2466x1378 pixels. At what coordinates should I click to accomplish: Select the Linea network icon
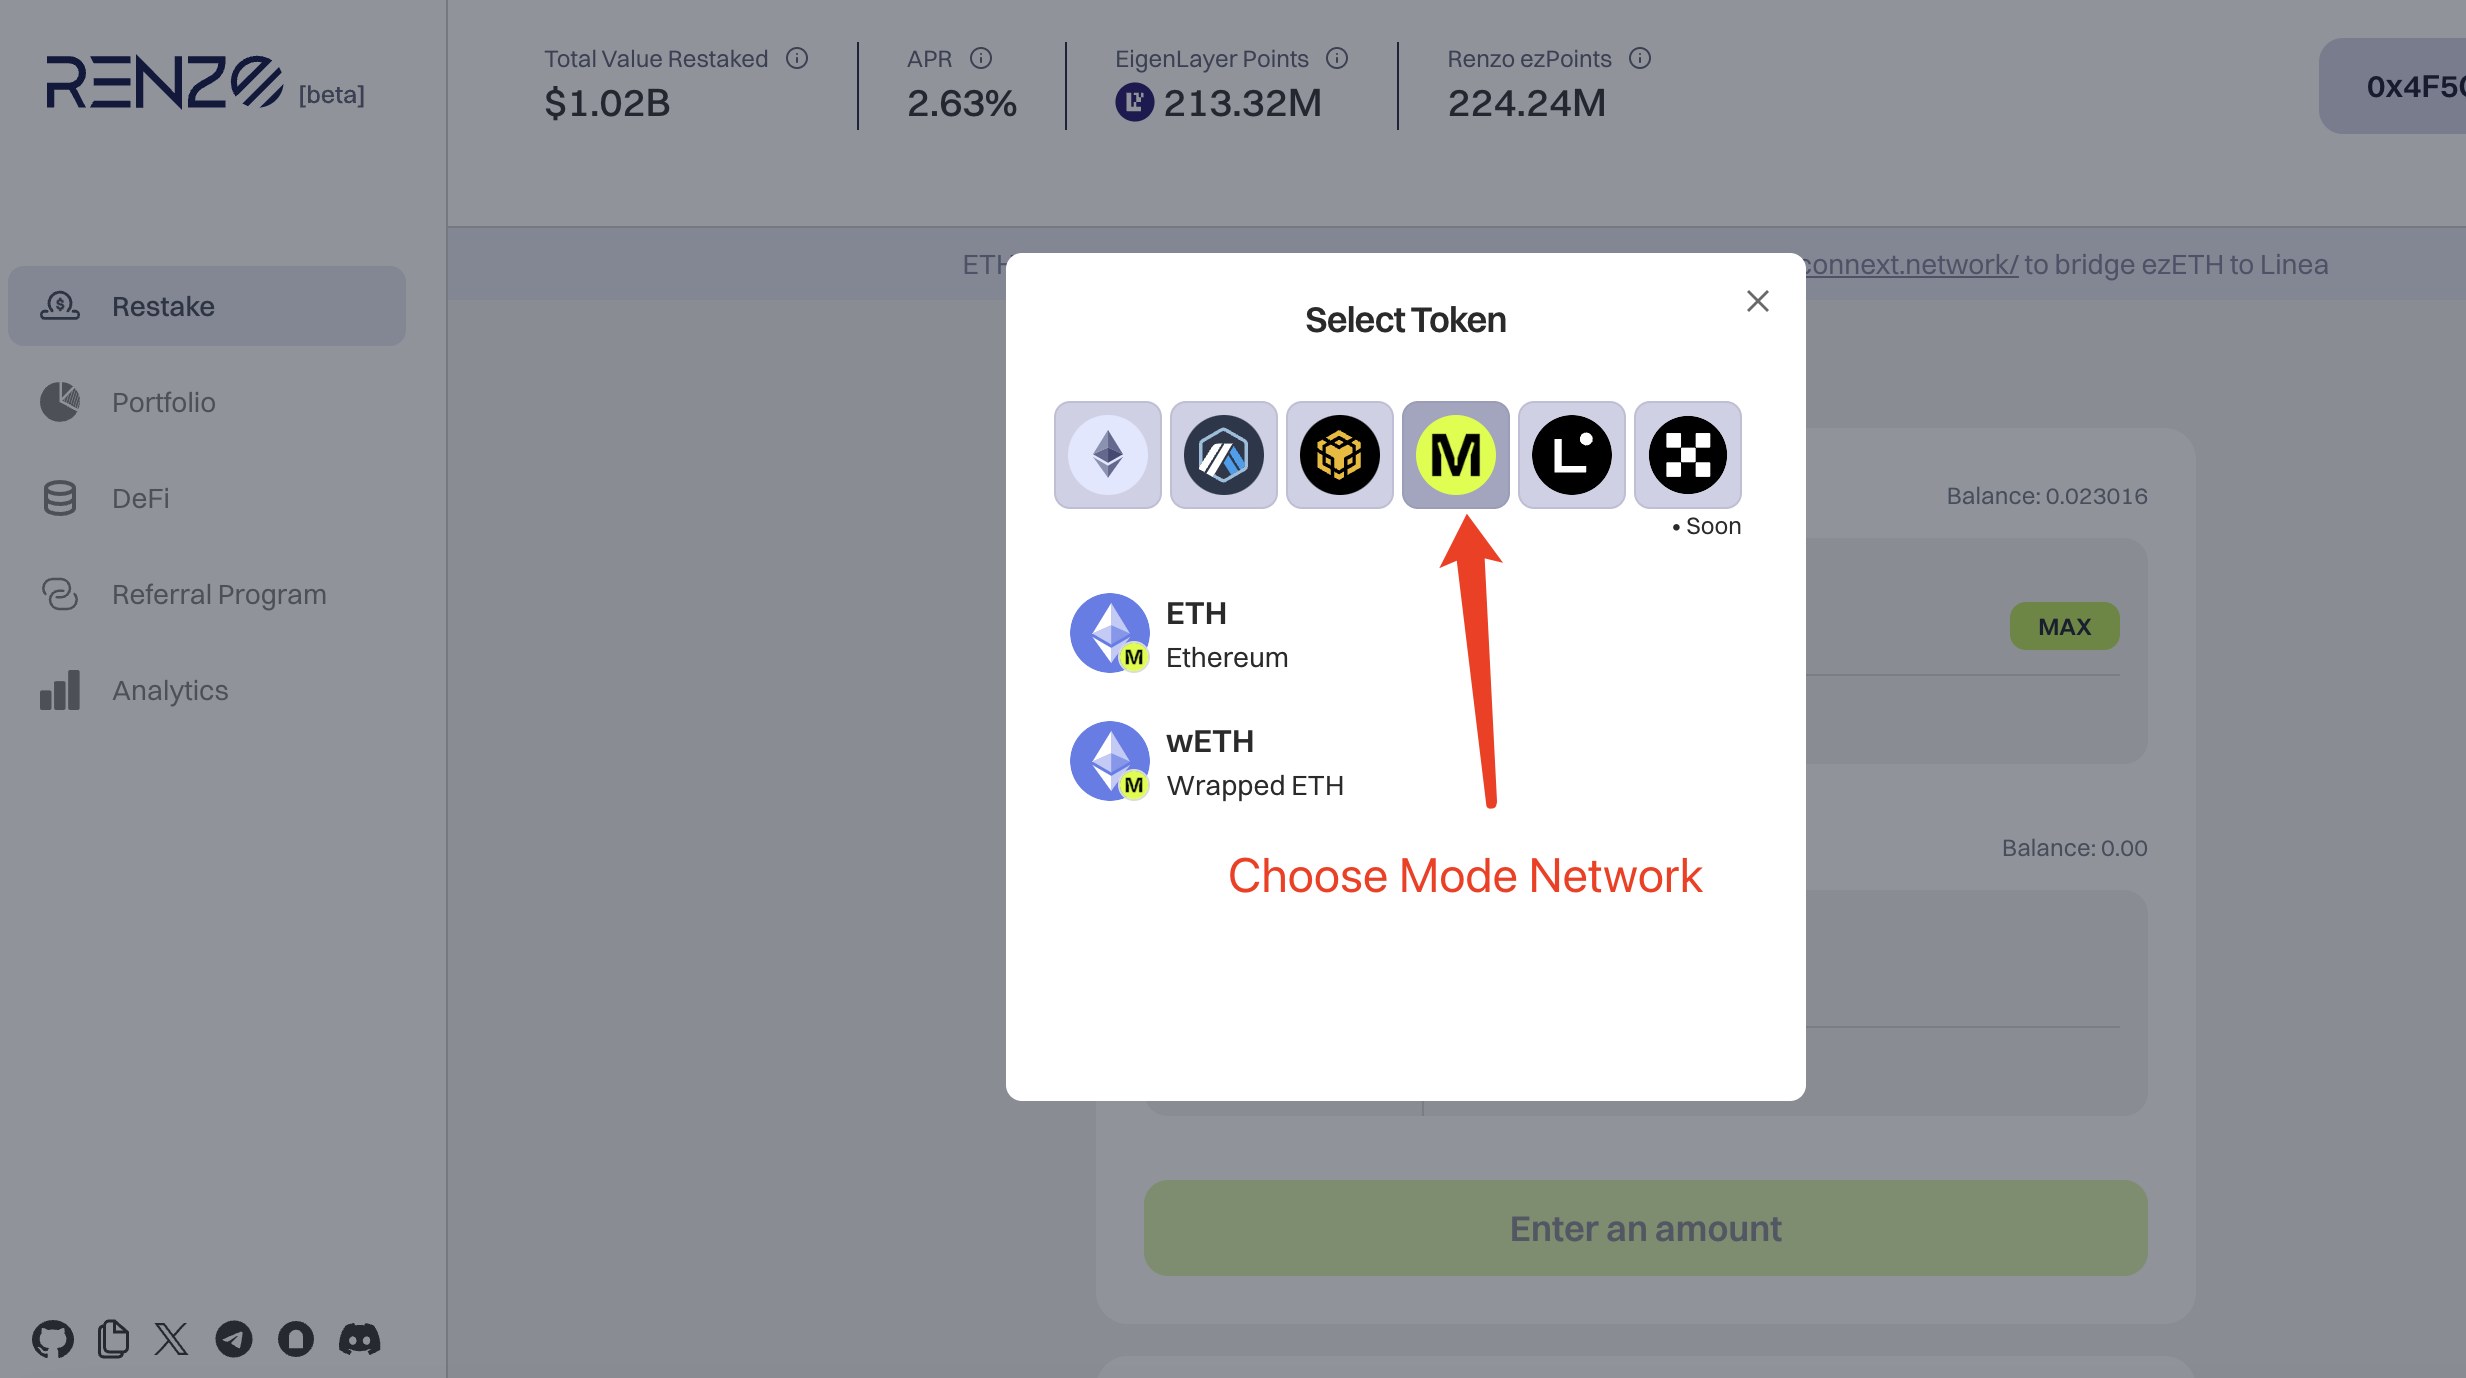coord(1571,455)
